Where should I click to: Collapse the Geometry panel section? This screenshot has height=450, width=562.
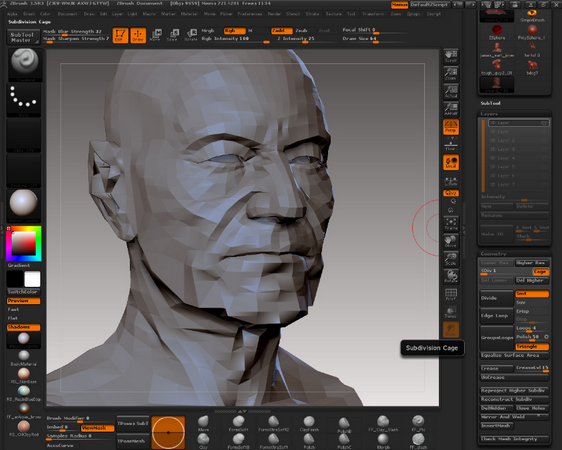[x=493, y=254]
